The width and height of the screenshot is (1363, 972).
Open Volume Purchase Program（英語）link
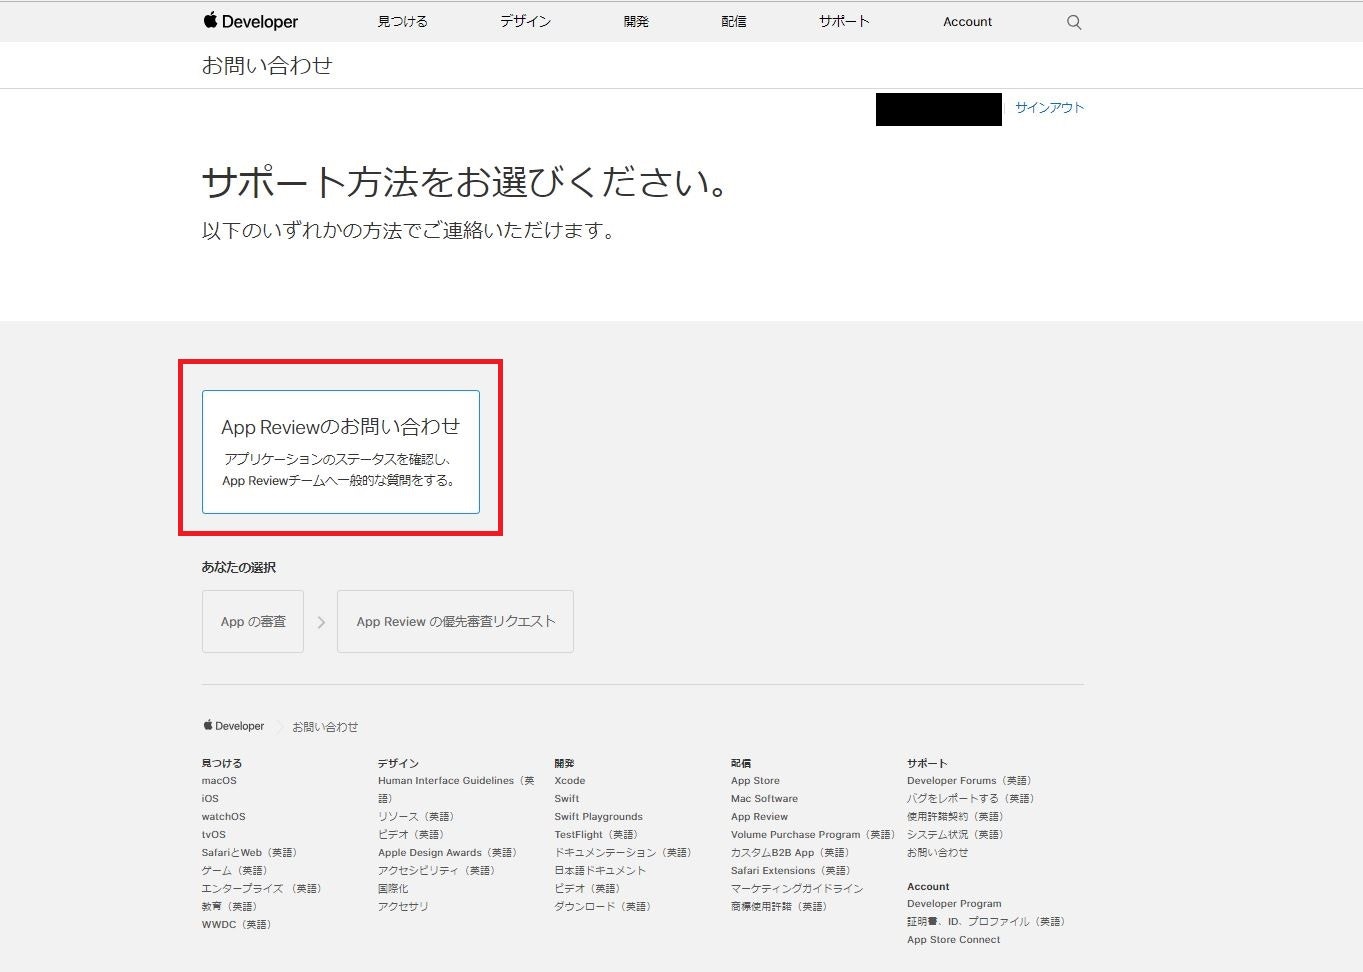[x=813, y=835]
